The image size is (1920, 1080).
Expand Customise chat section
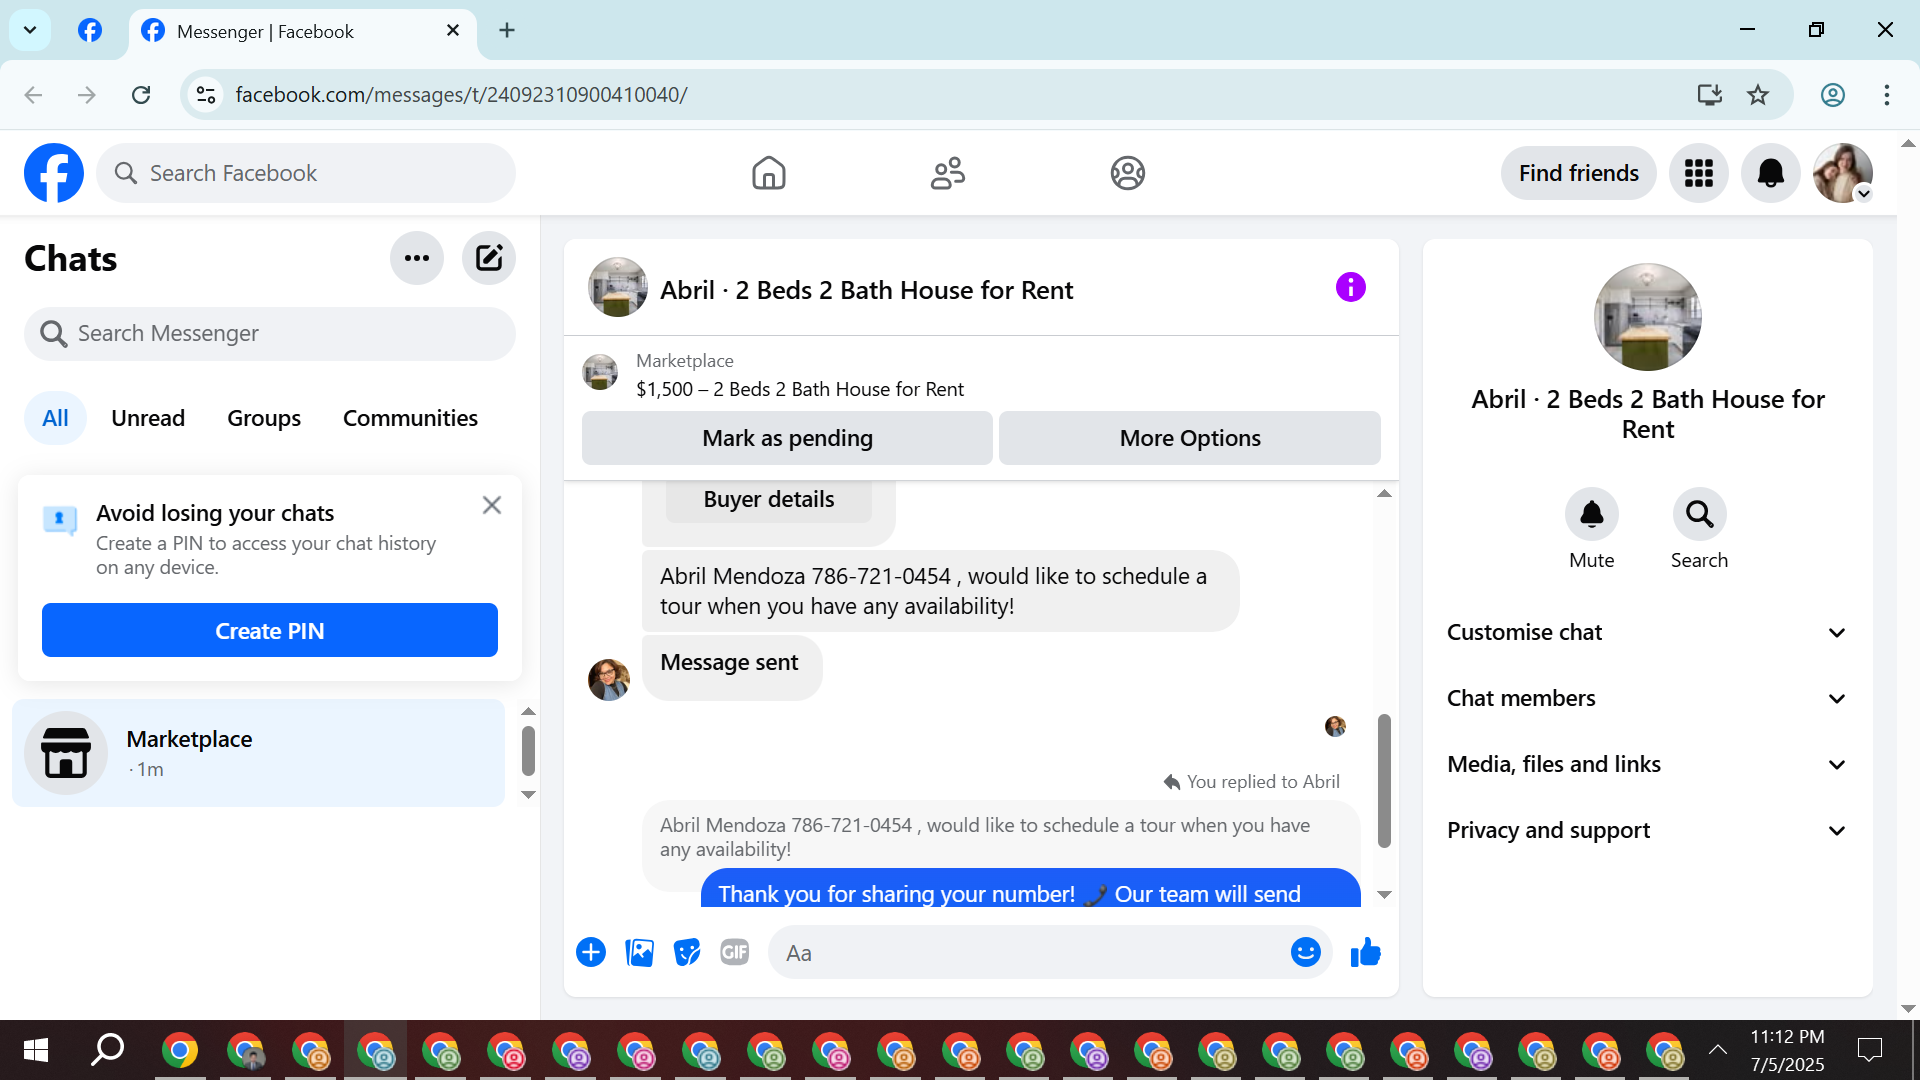pyautogui.click(x=1647, y=632)
